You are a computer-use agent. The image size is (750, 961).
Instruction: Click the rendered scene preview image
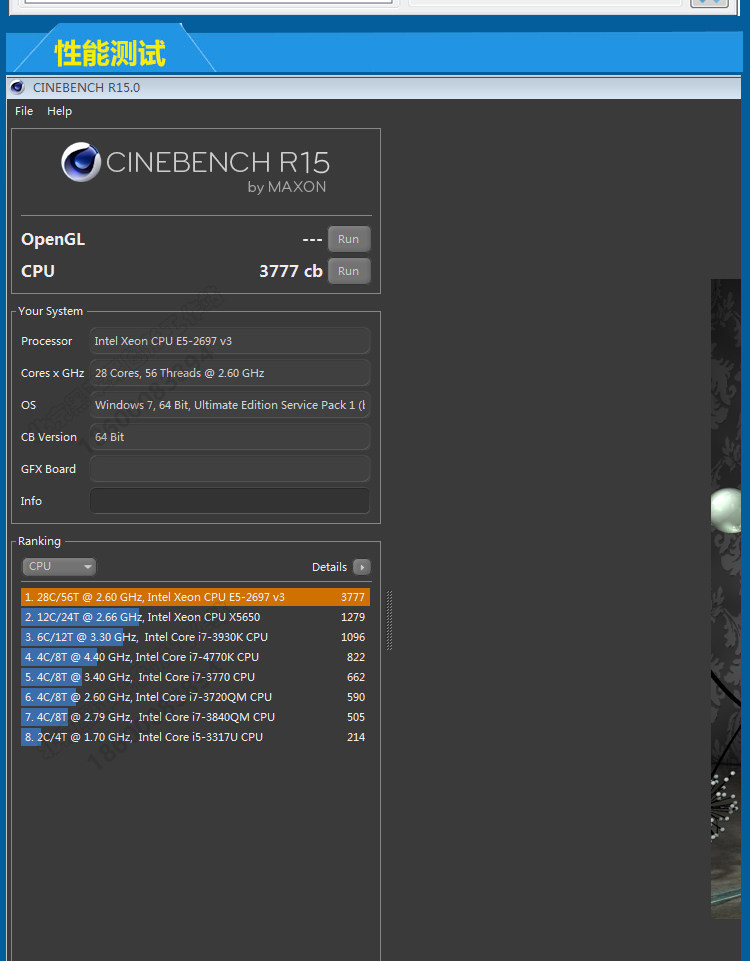click(725, 599)
